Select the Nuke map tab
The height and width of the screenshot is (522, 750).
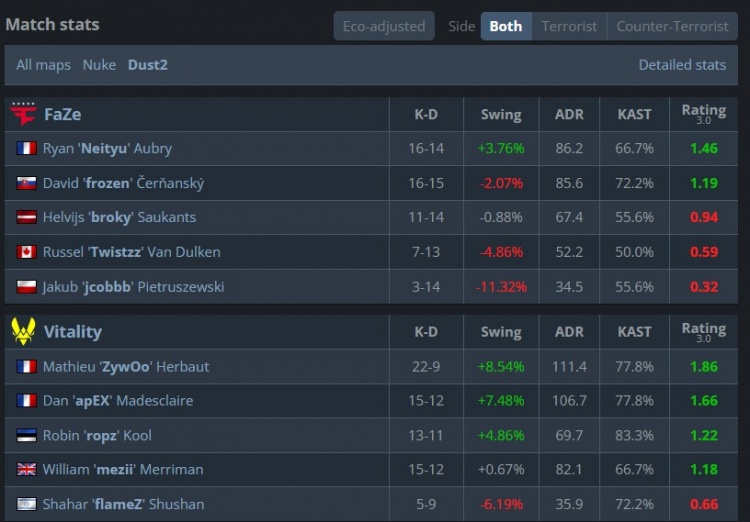99,65
